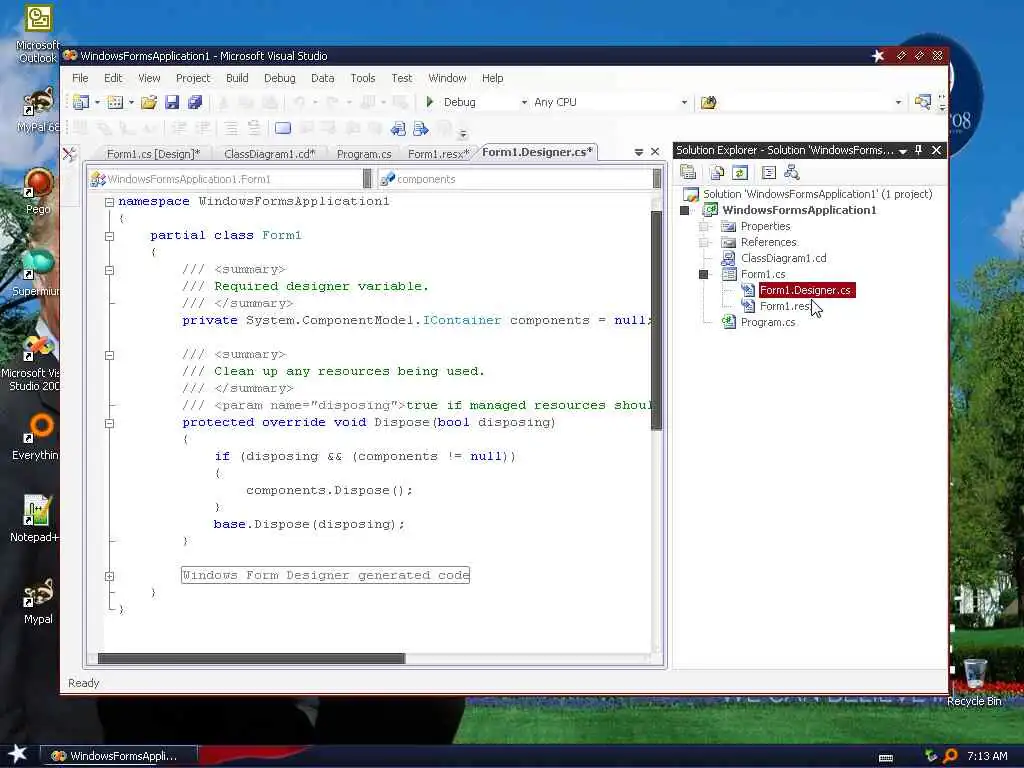
Task: Collapse the 'Required designer variable' summary comment
Action: pyautogui.click(x=110, y=270)
